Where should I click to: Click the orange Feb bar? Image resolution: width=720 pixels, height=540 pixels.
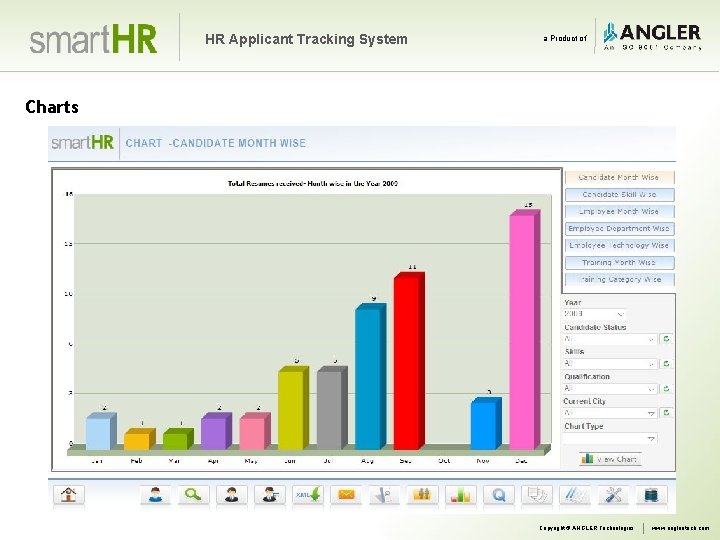click(x=139, y=439)
